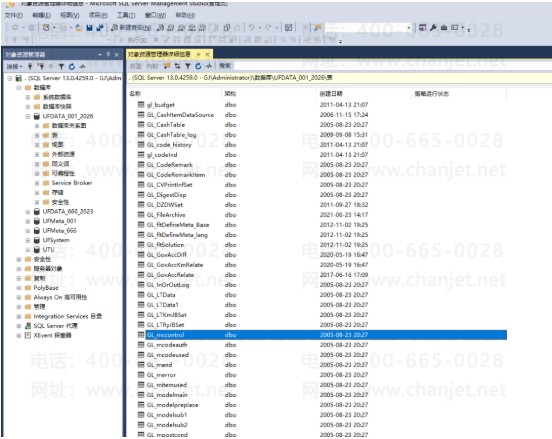552x439 pixels.
Task: Click the Copy icon in main toolbar
Action: pyautogui.click(x=227, y=27)
